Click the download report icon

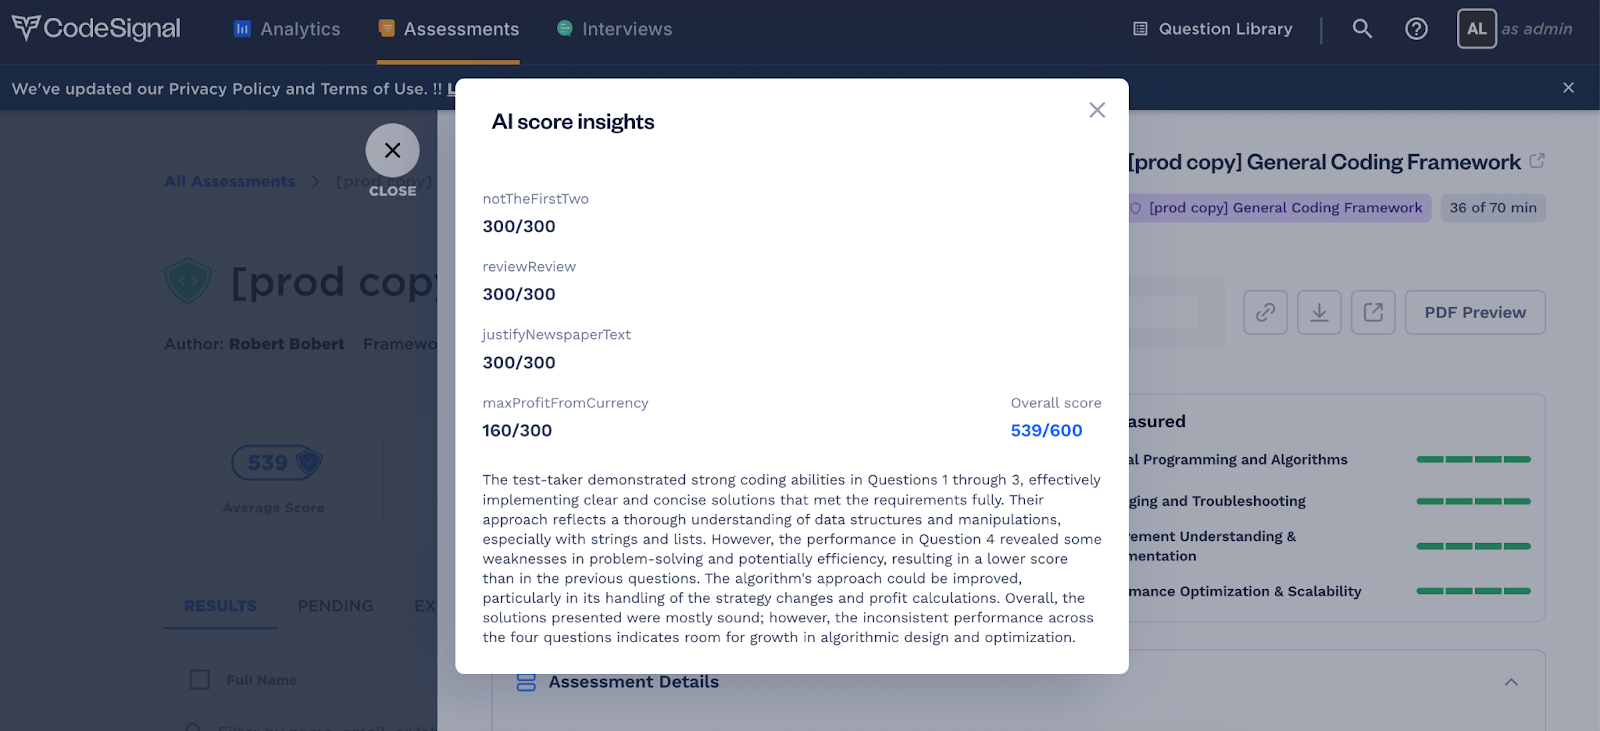(x=1319, y=312)
